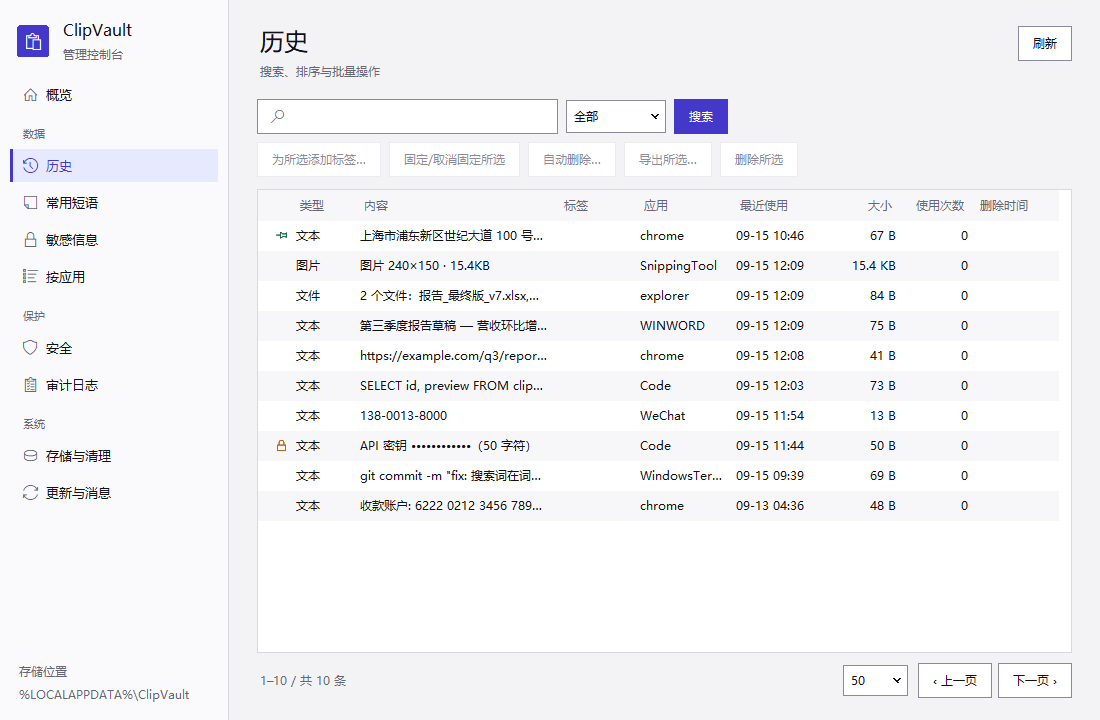Click the history clock icon in sidebar
The width and height of the screenshot is (1100, 720).
30,166
